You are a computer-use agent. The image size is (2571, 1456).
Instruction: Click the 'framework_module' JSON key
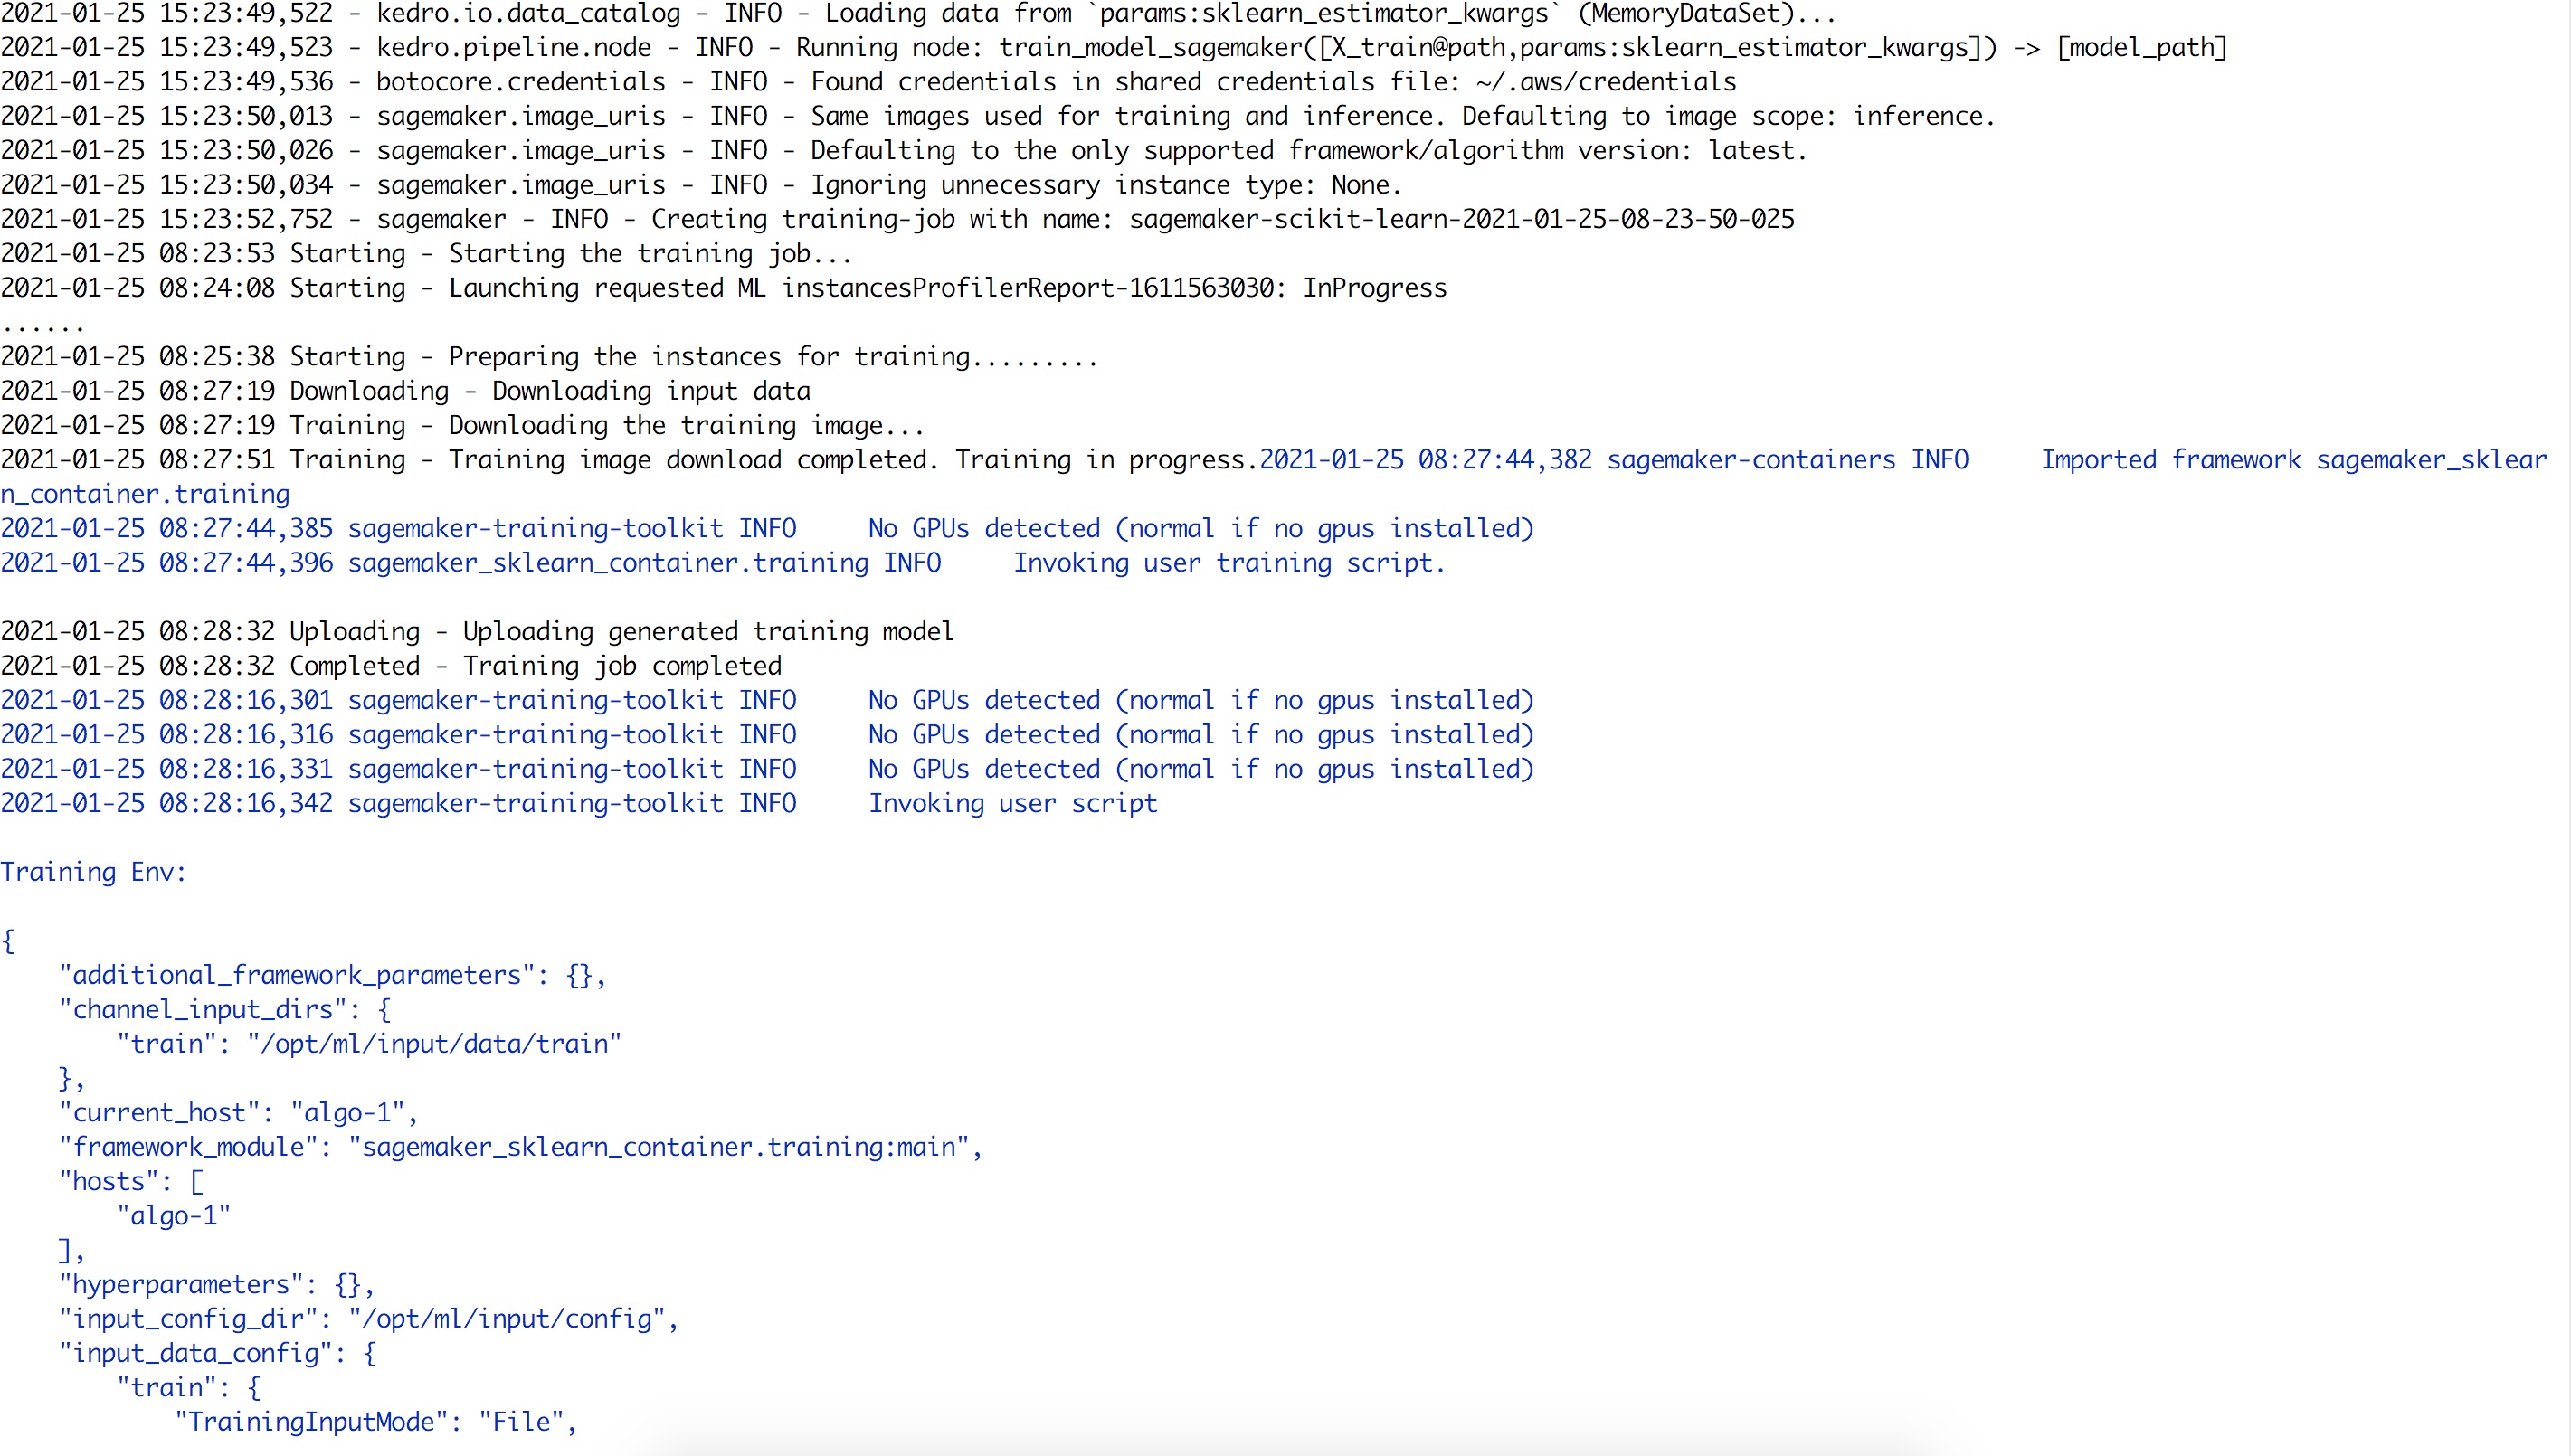tap(188, 1147)
